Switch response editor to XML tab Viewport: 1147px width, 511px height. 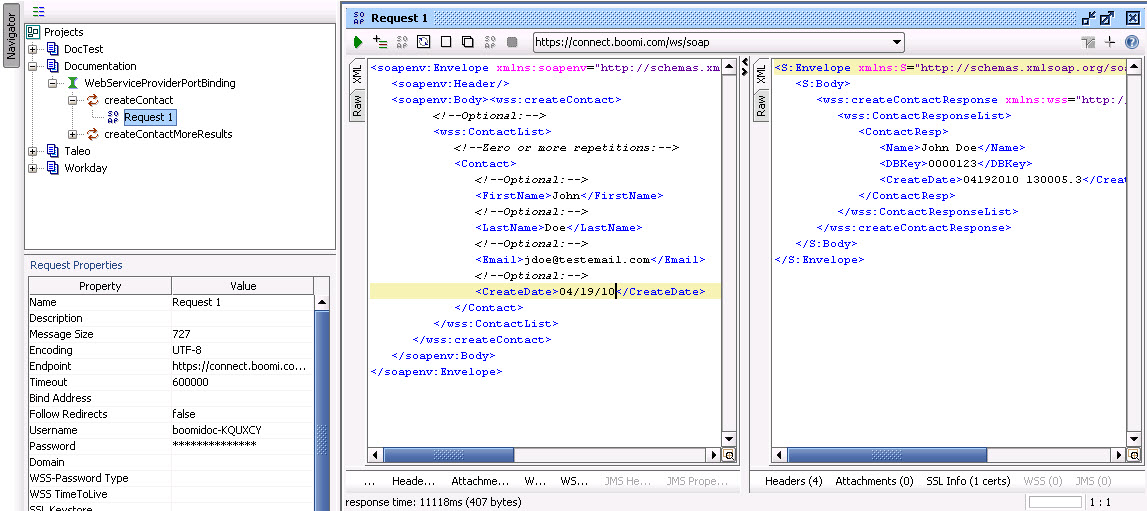pyautogui.click(x=761, y=73)
